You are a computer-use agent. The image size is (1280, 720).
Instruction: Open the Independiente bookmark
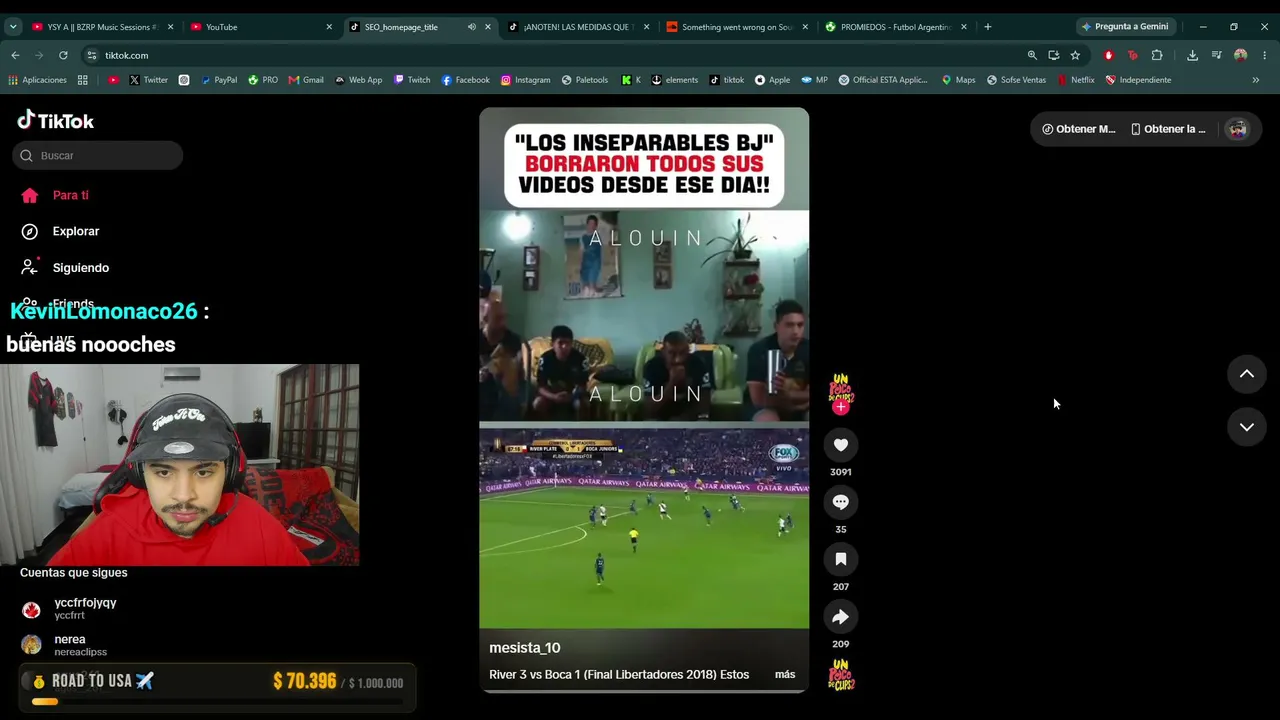[x=1138, y=80]
